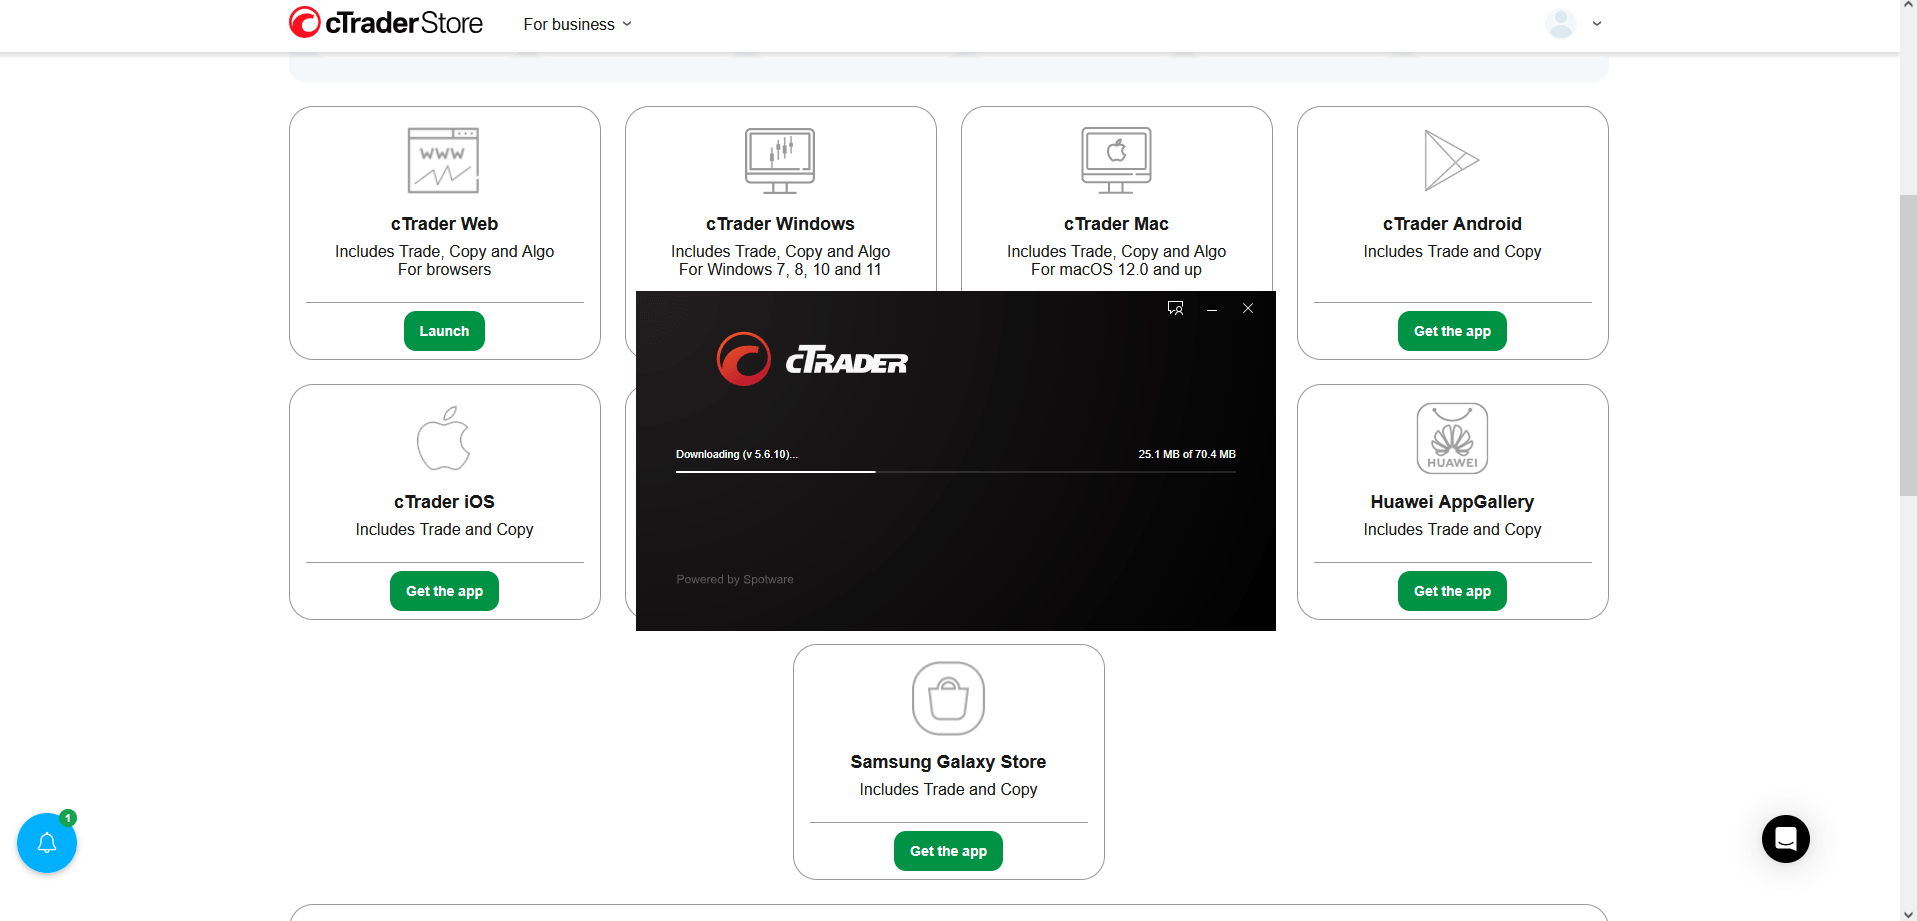Click the cTrader iOS title
The image size is (1917, 921).
(x=444, y=502)
